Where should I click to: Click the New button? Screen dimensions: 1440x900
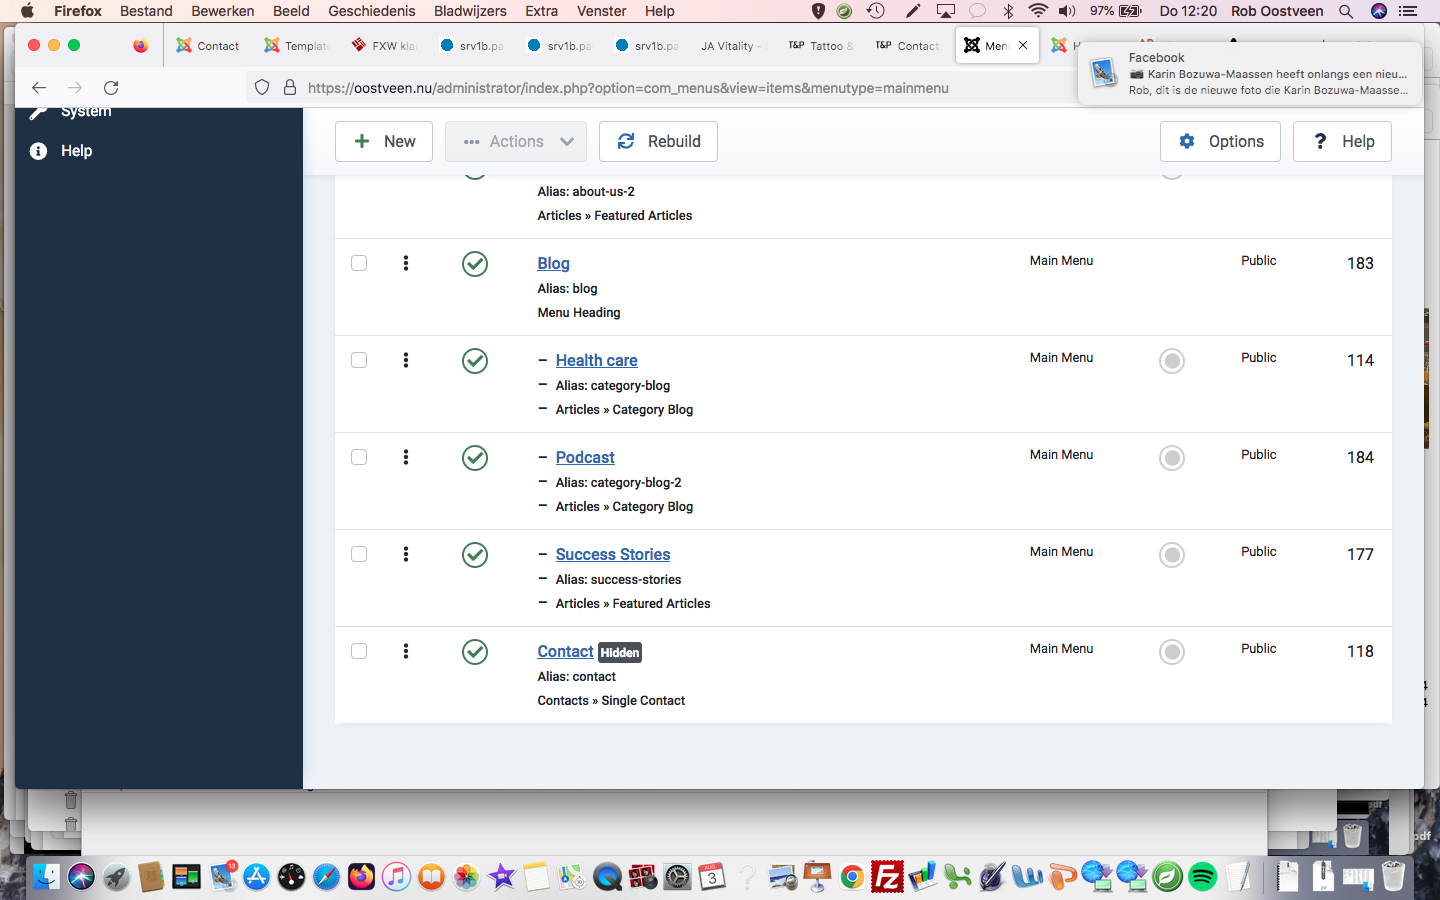coord(384,141)
